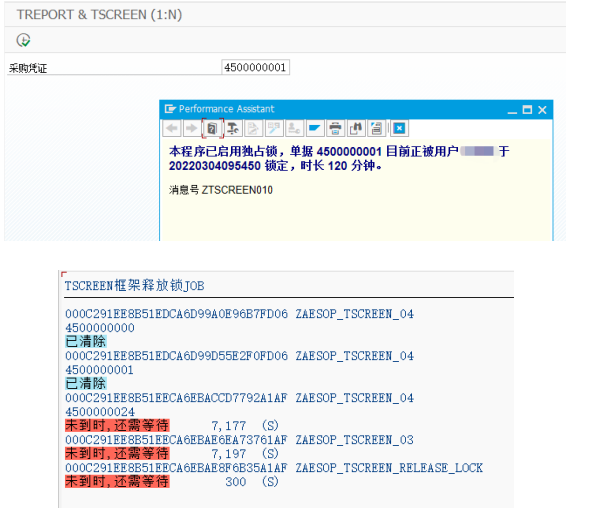This screenshot has height=523, width=592.
Task: Click the Performance Assistant window menu icon
Action: pyautogui.click(x=170, y=109)
